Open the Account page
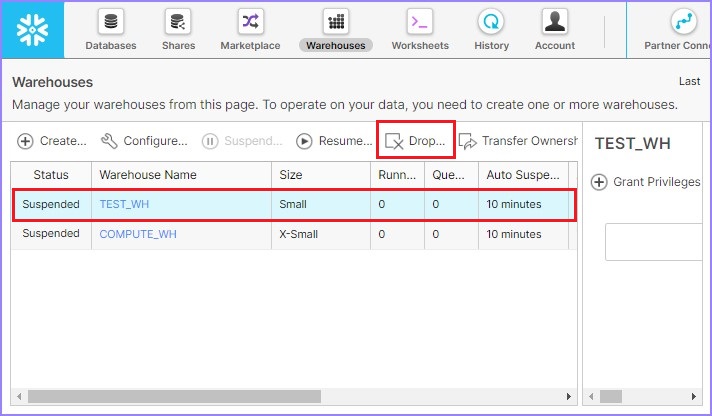Viewport: 712px width, 416px height. click(x=554, y=30)
